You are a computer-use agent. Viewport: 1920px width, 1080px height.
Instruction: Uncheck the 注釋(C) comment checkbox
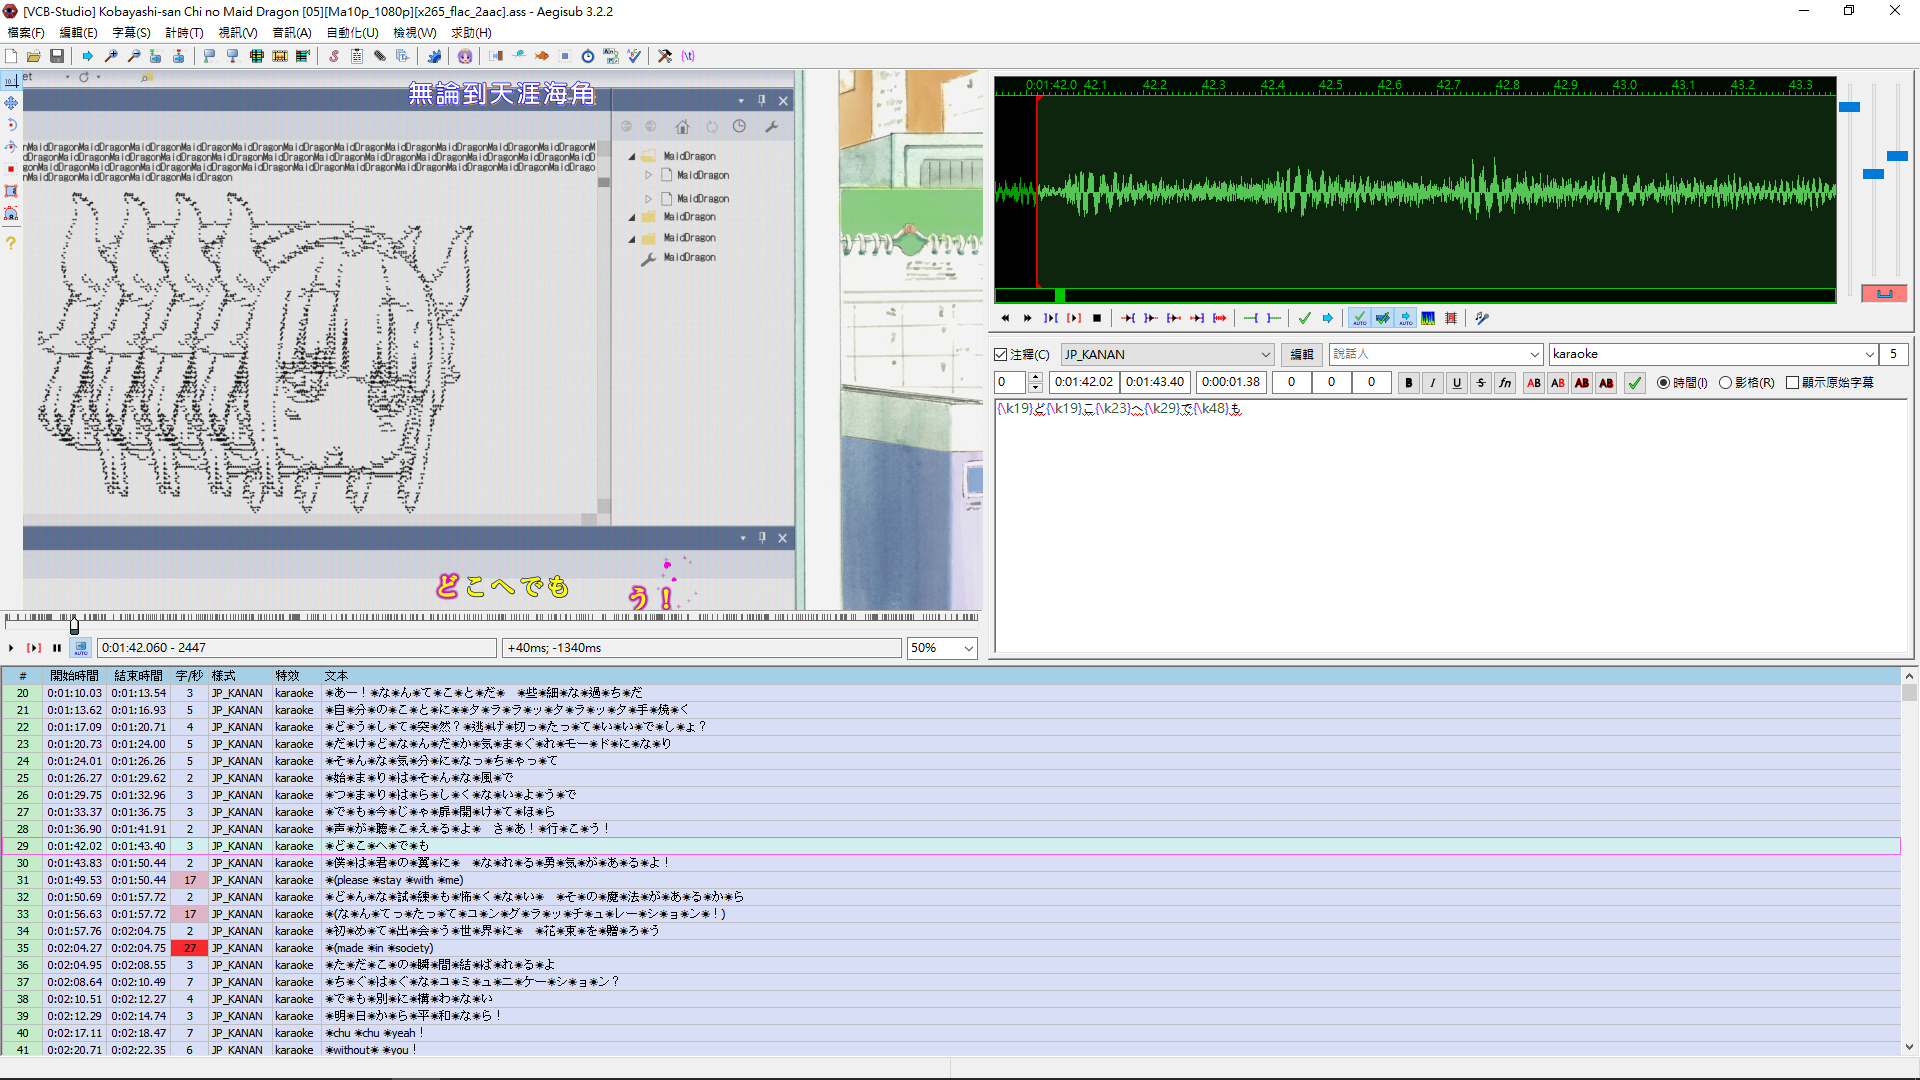pos(1001,354)
